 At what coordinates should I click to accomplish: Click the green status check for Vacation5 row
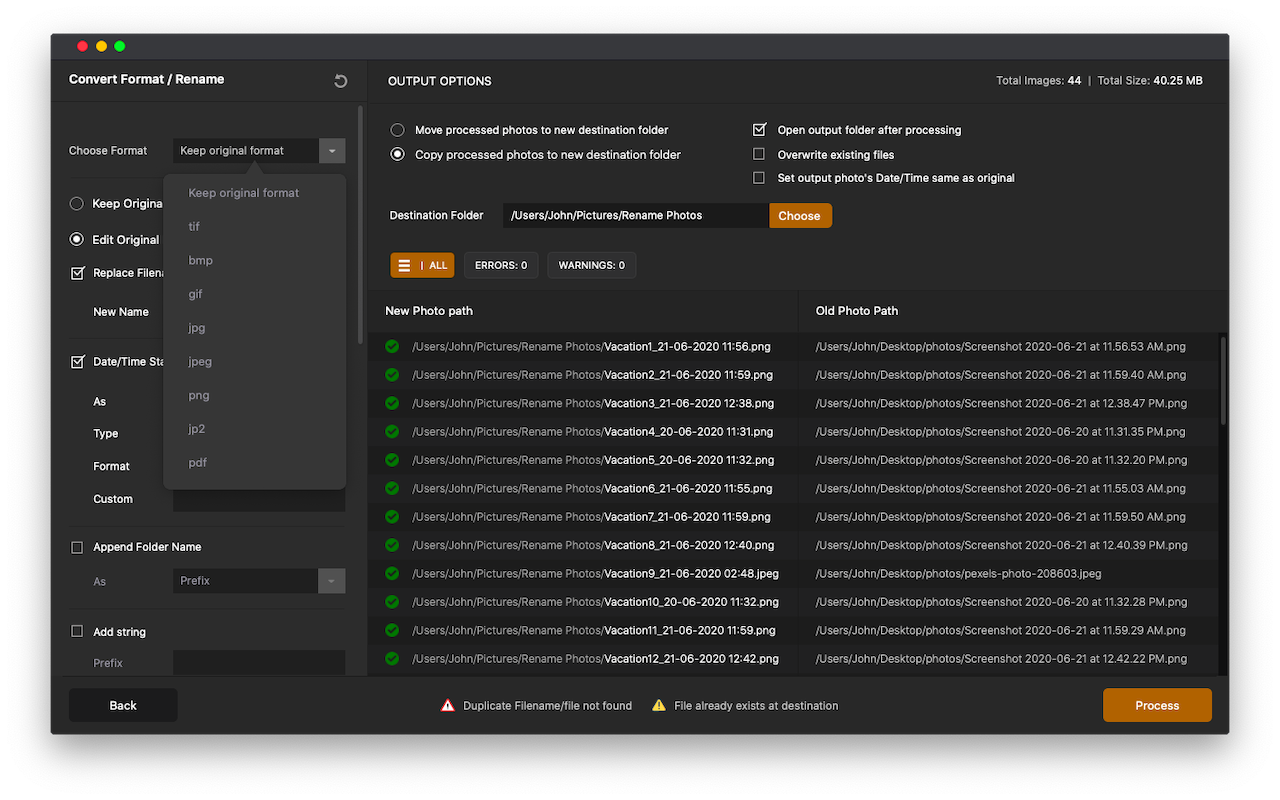(x=392, y=460)
